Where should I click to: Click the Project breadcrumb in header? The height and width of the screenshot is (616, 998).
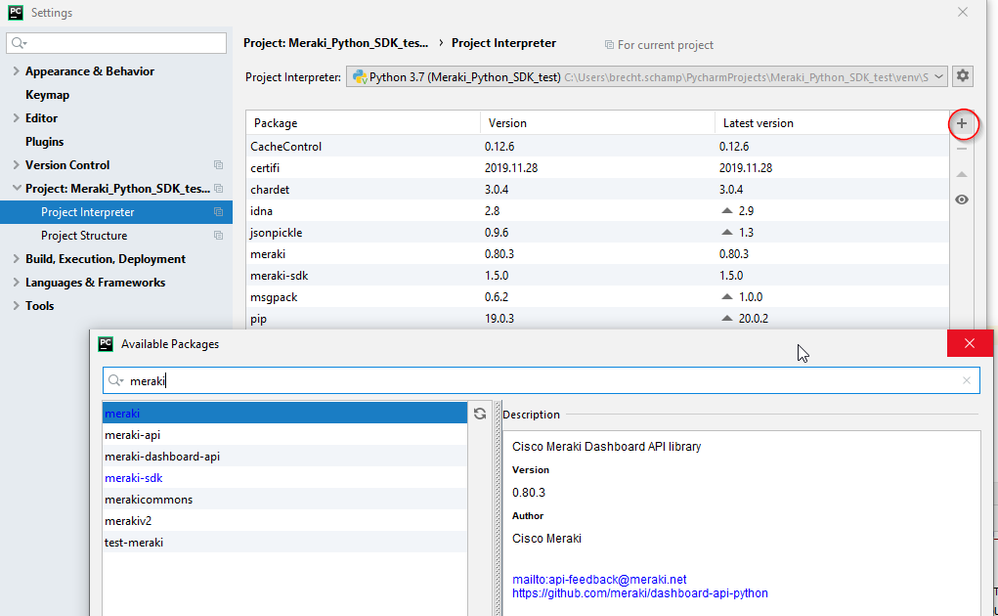pos(335,43)
